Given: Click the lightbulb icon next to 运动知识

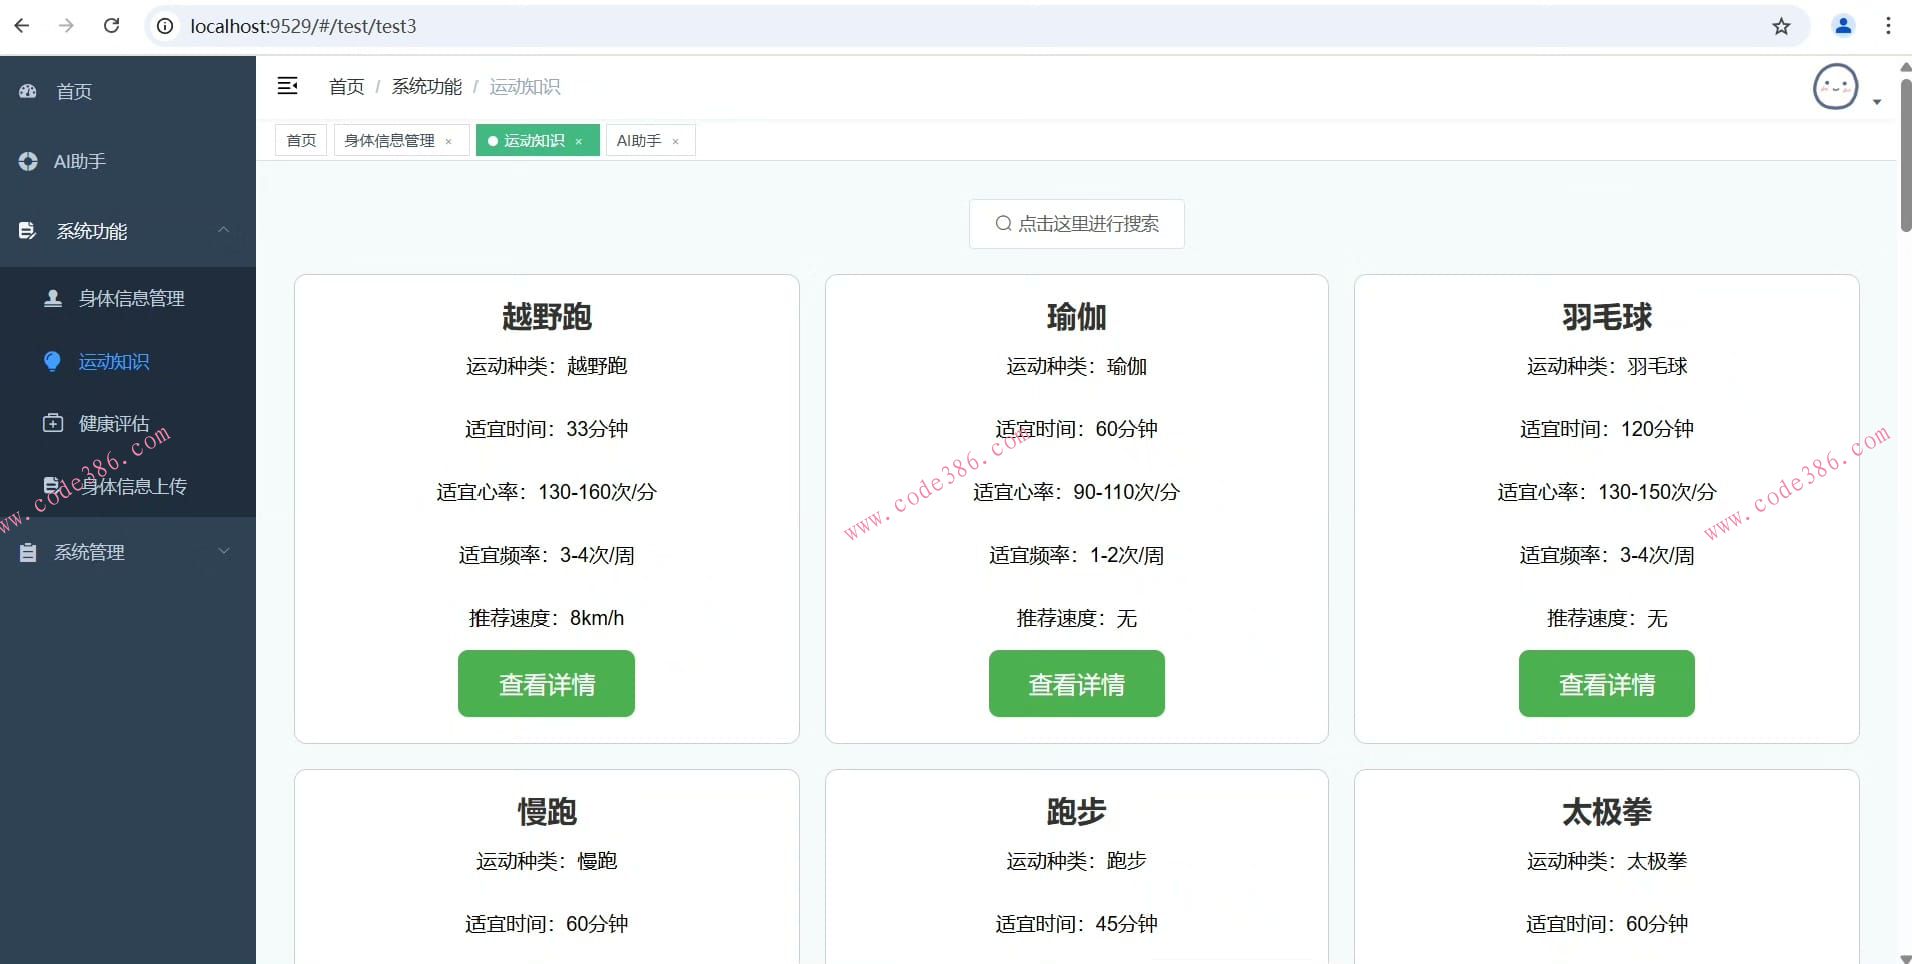Looking at the screenshot, I should click(x=52, y=362).
